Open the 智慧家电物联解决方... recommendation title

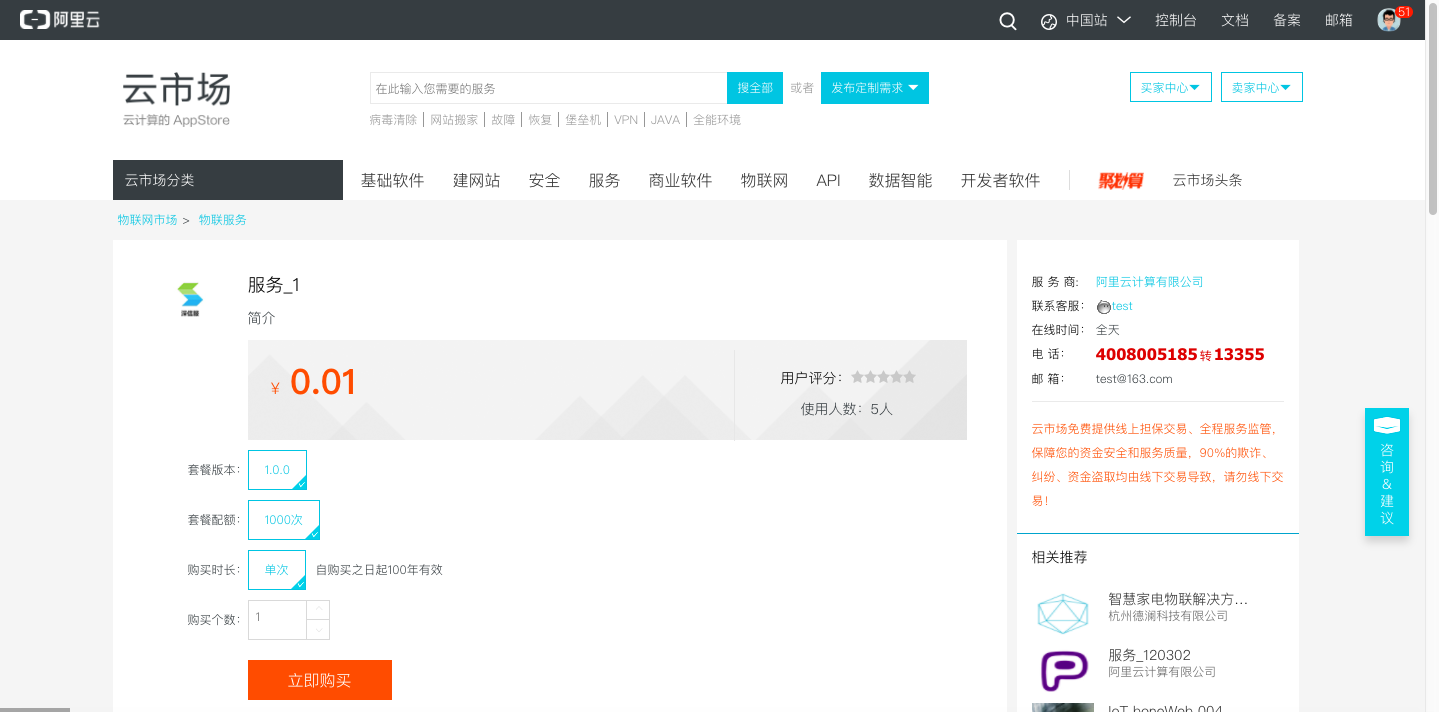tap(1178, 599)
